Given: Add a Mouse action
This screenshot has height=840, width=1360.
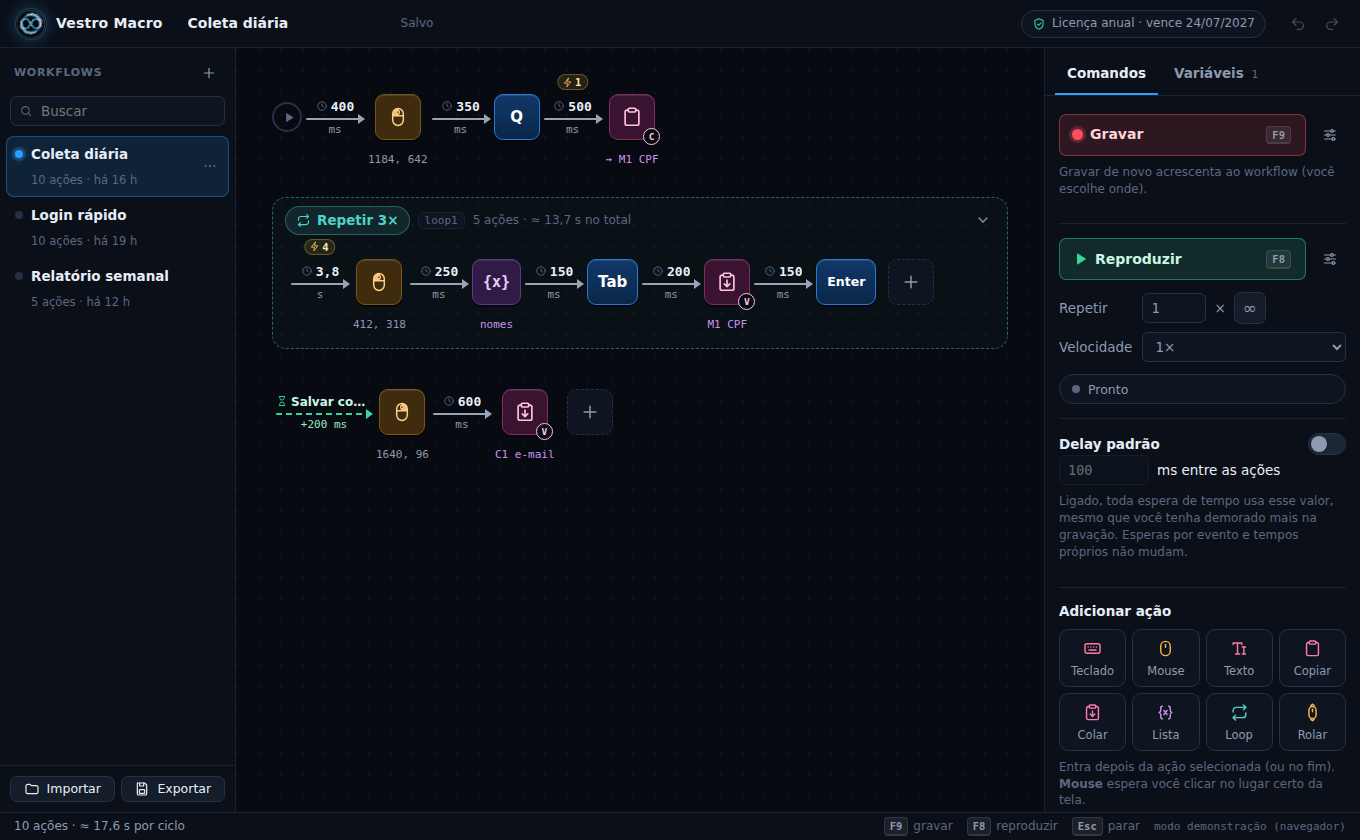Looking at the screenshot, I should pos(1165,658).
